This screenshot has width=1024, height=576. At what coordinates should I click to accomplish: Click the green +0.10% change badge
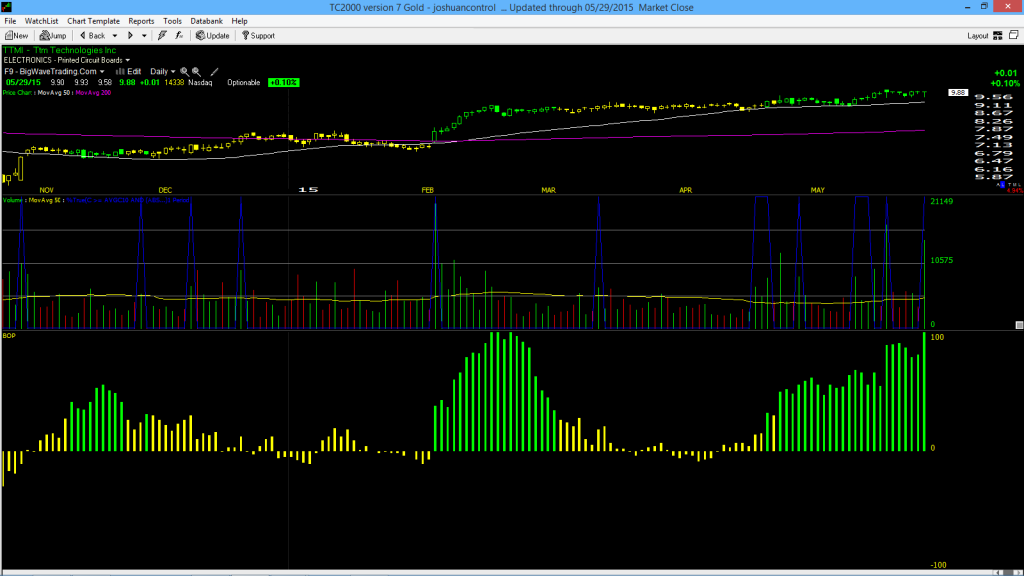point(283,82)
